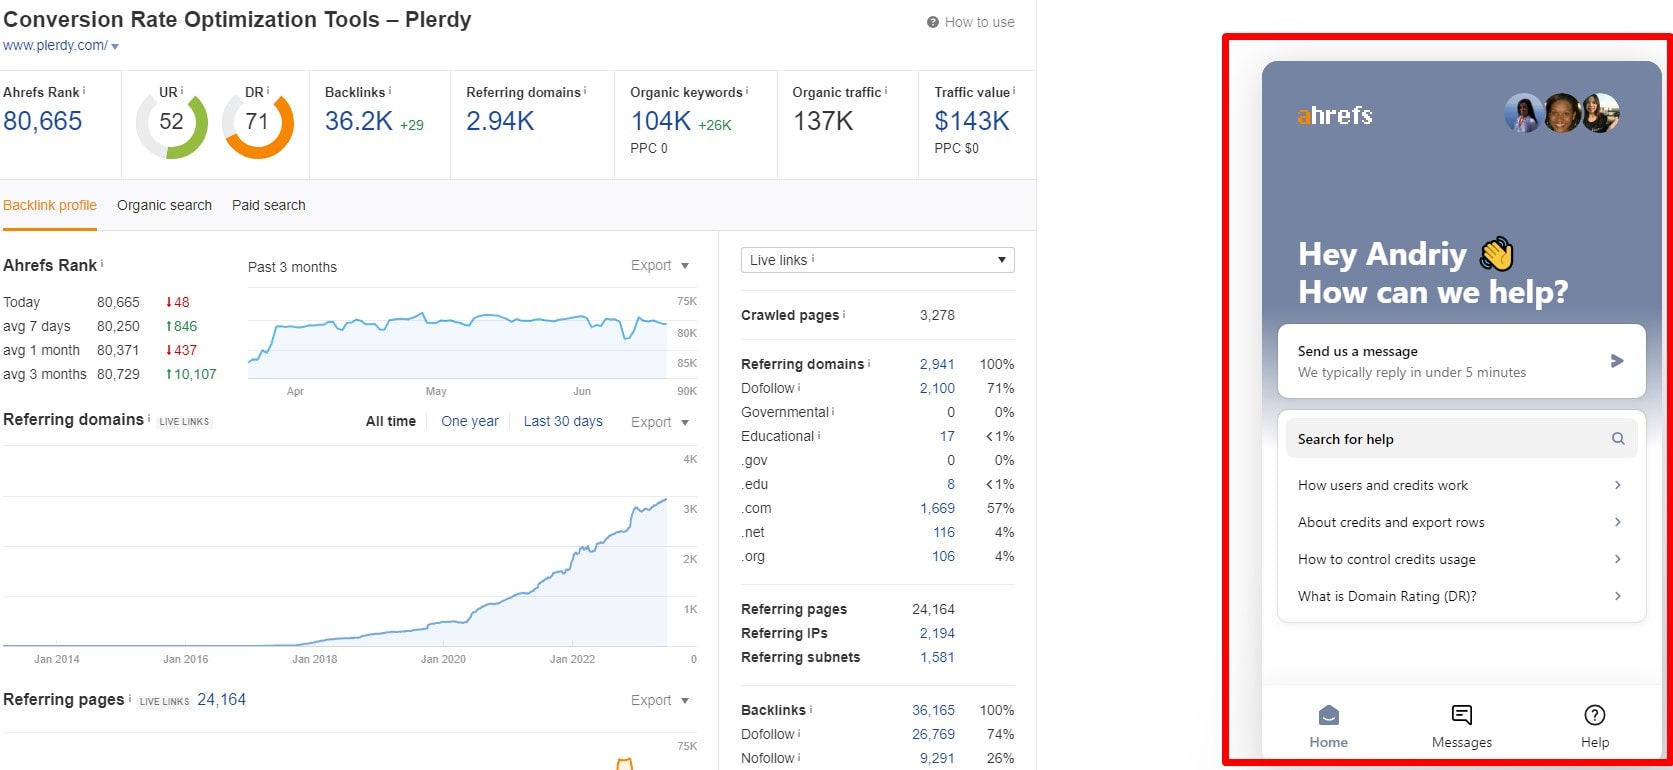Viewport: 1673px width, 770px height.
Task: Click the .net 116 count
Action: pos(944,532)
